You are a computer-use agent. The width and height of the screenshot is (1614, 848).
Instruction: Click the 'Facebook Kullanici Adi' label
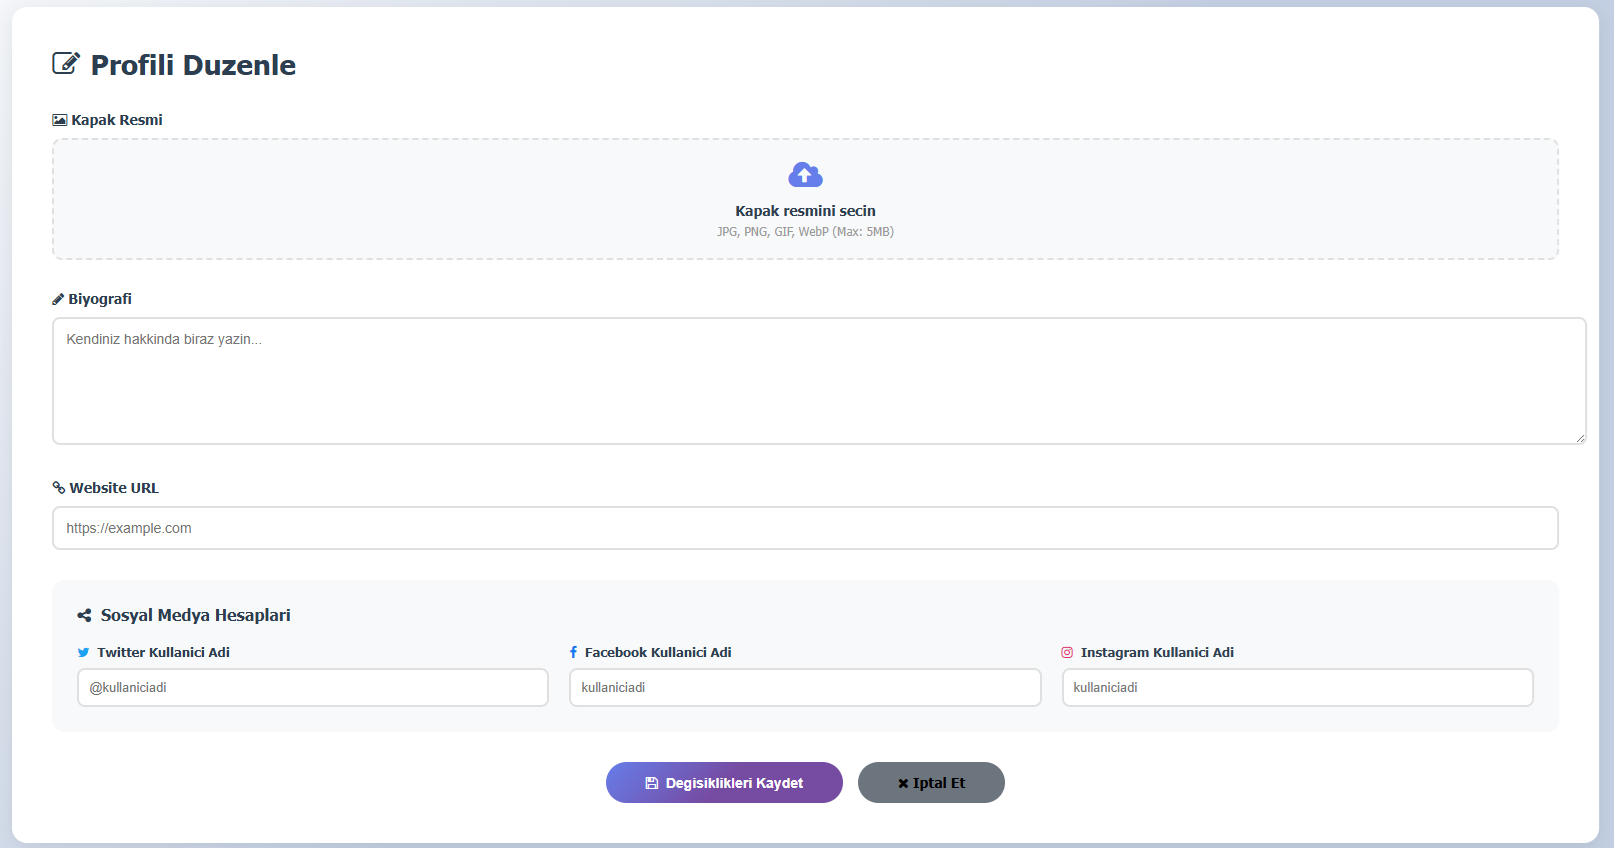658,652
